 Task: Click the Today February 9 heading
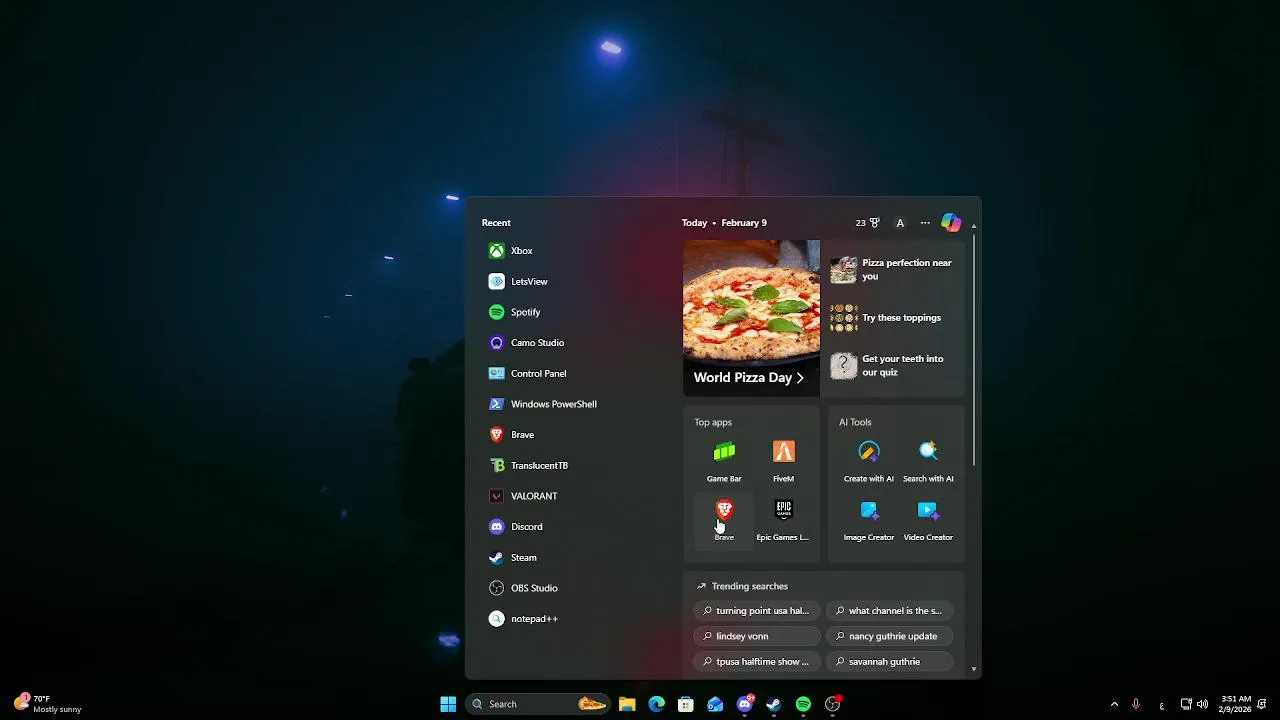(724, 223)
